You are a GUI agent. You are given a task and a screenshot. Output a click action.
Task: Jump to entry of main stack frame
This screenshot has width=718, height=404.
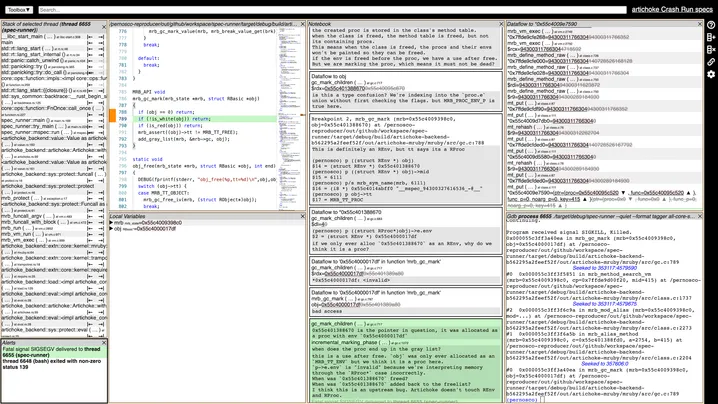click(90, 43)
